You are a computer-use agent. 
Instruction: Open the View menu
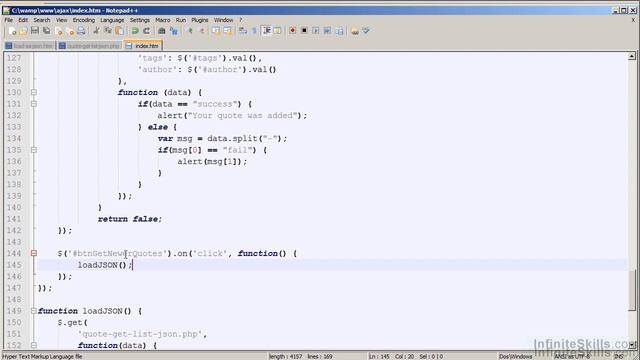(x=62, y=20)
